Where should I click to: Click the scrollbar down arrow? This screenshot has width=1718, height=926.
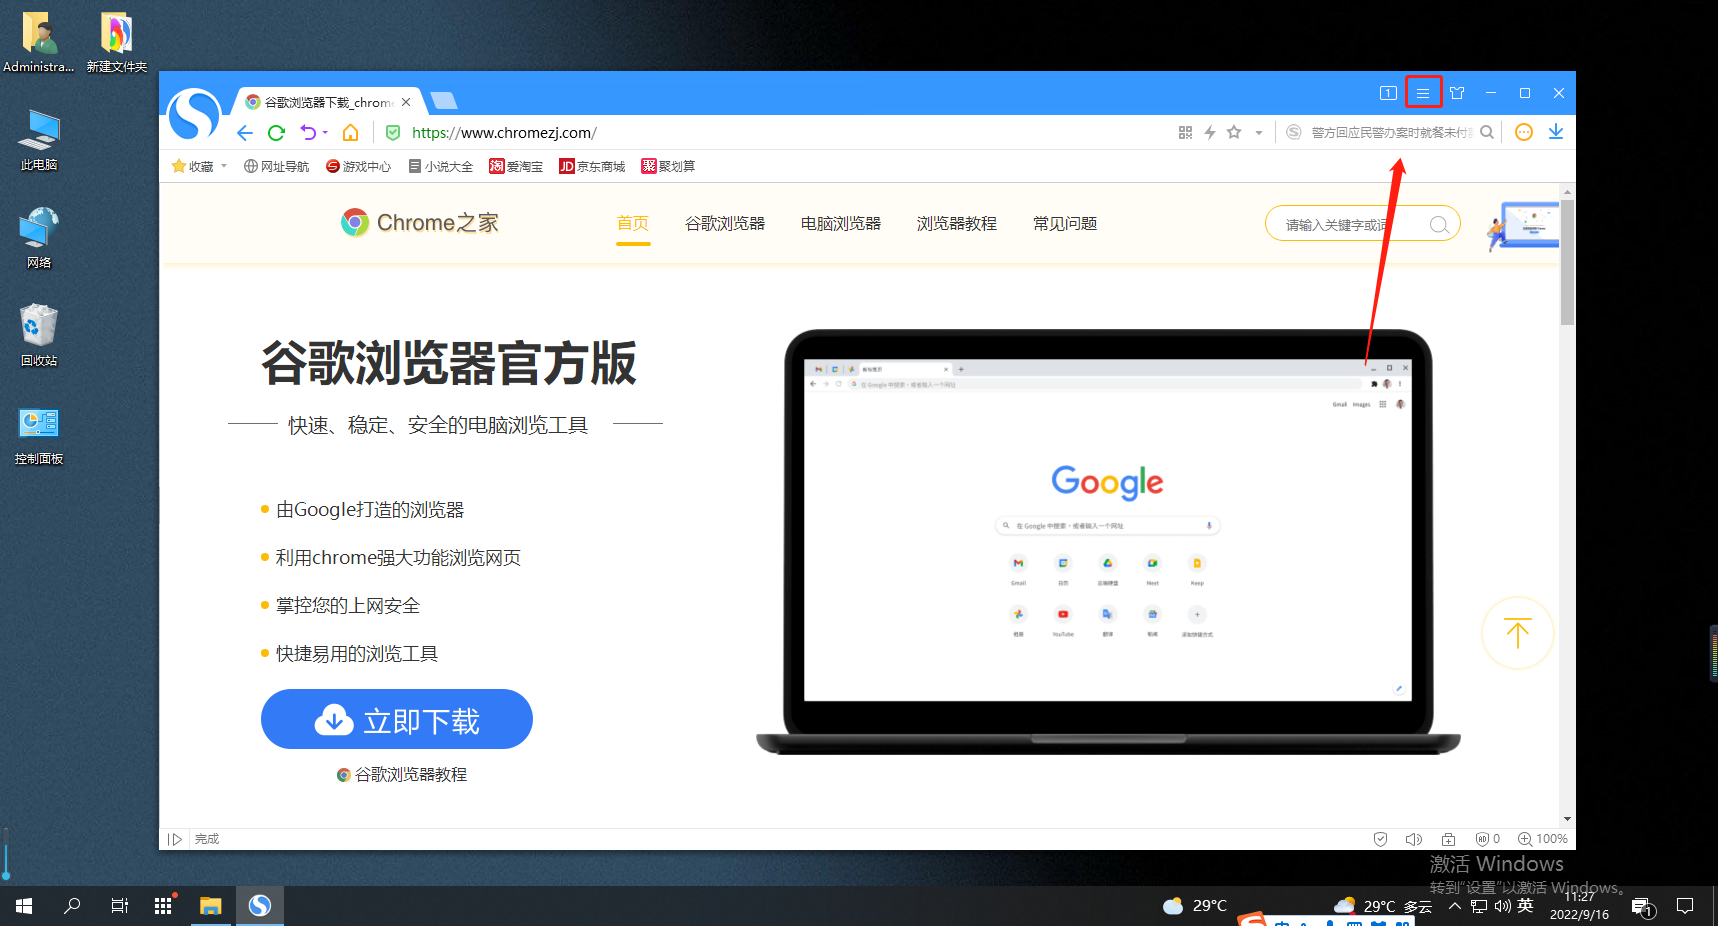pyautogui.click(x=1567, y=819)
